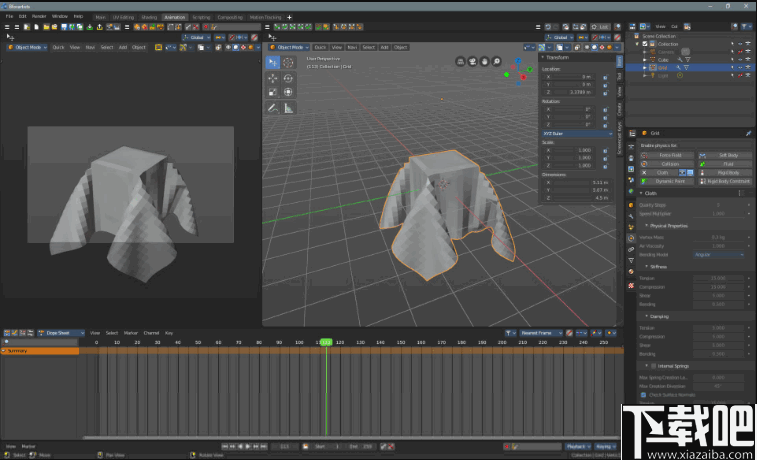The height and width of the screenshot is (460, 757).
Task: Toggle the Collection checkbox in the outliner
Action: point(645,44)
